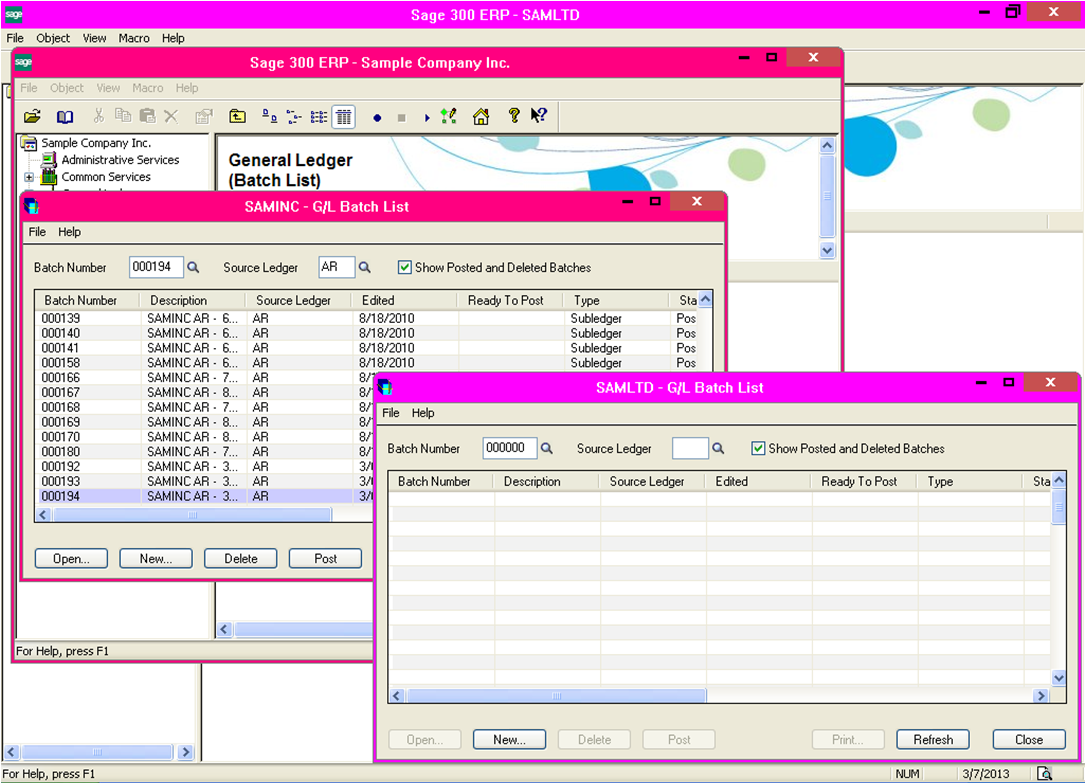
Task: Click the Paste clipboard toolbar icon
Action: (x=148, y=116)
